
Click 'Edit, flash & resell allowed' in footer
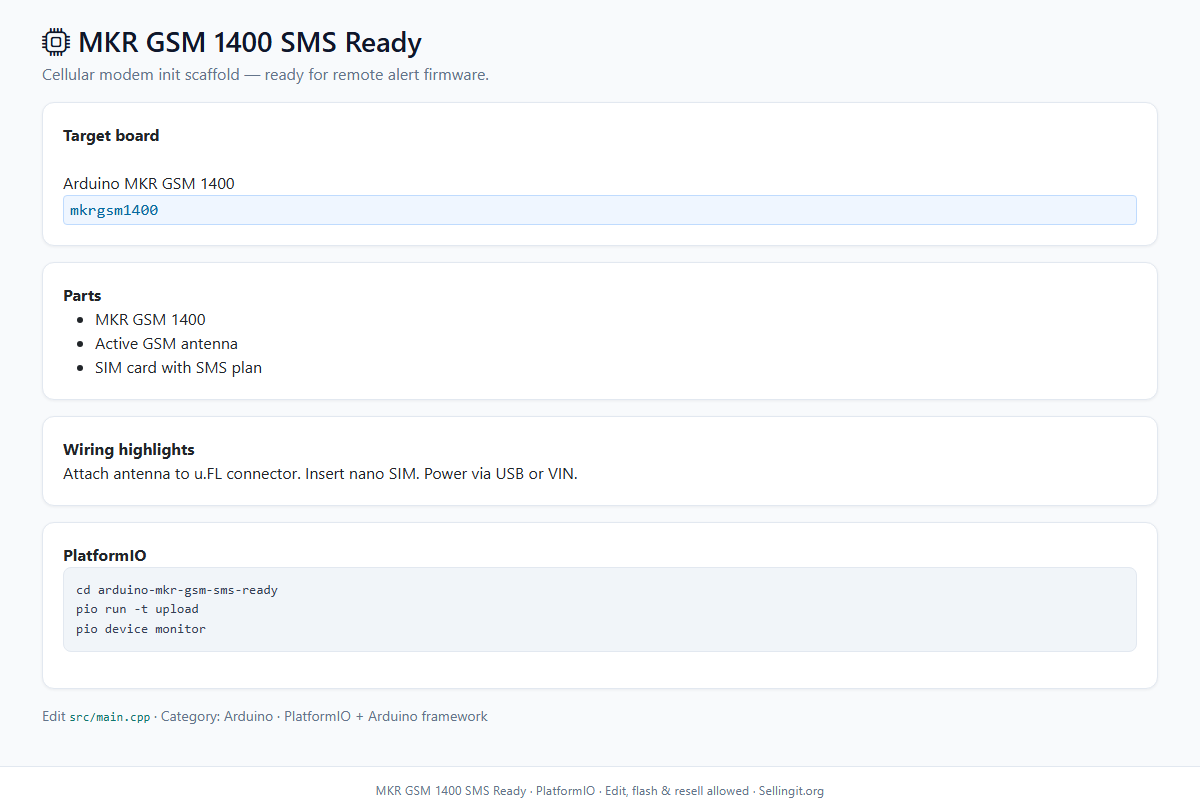coord(677,791)
